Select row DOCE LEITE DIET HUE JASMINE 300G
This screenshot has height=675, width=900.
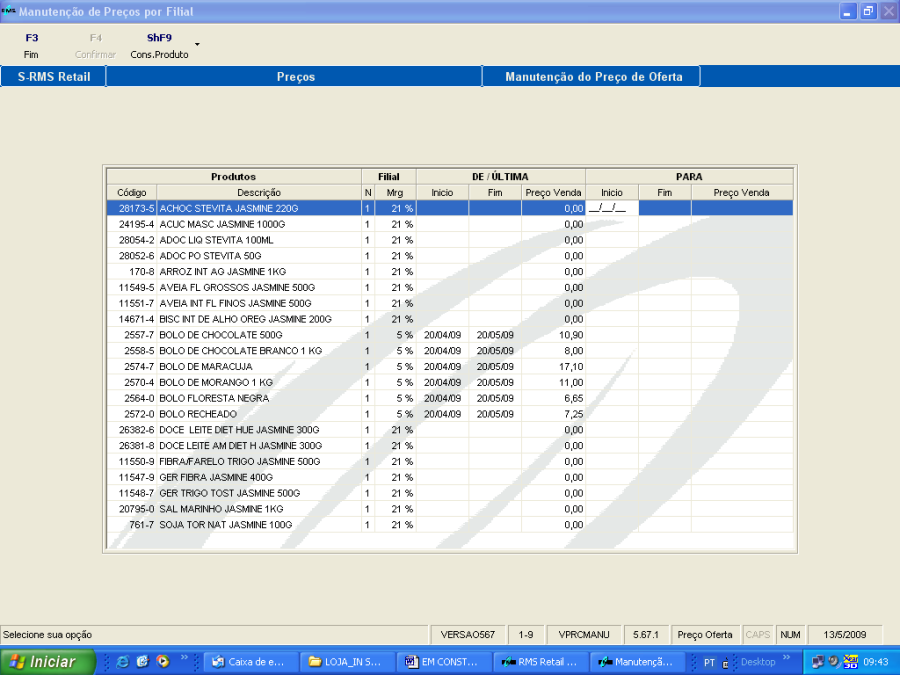pos(449,430)
